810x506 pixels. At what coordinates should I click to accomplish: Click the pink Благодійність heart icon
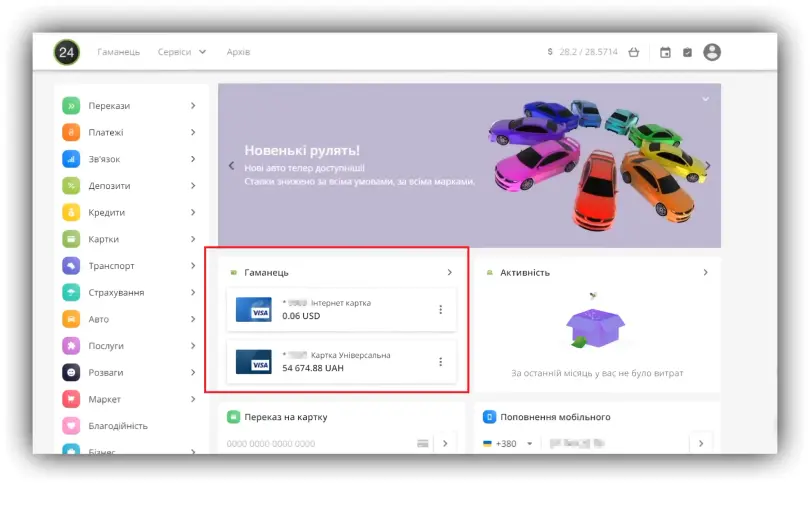click(71, 426)
